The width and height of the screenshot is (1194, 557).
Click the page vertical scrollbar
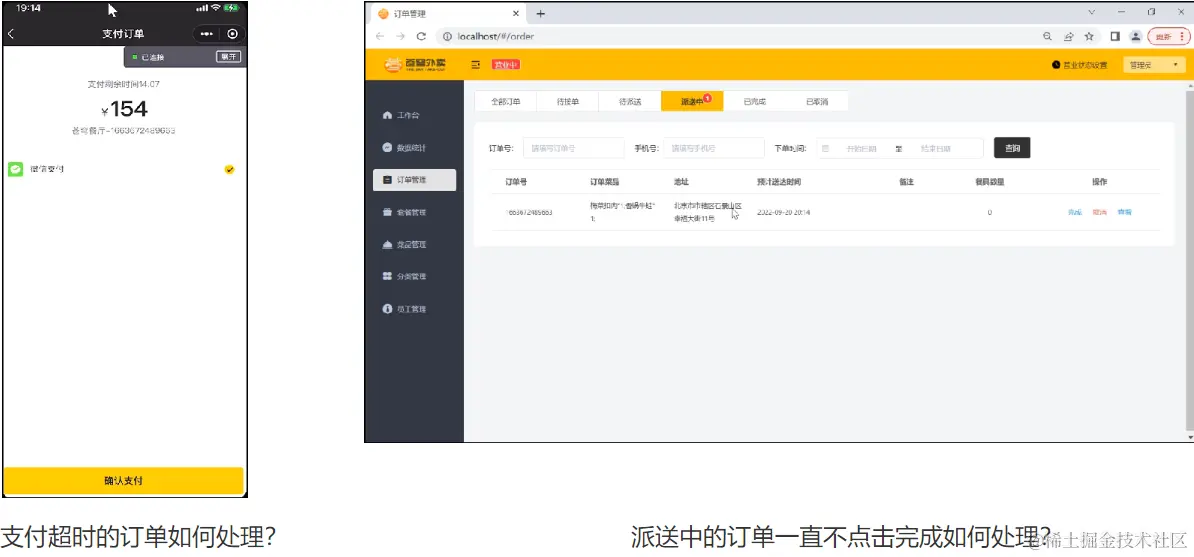pyautogui.click(x=1190, y=259)
